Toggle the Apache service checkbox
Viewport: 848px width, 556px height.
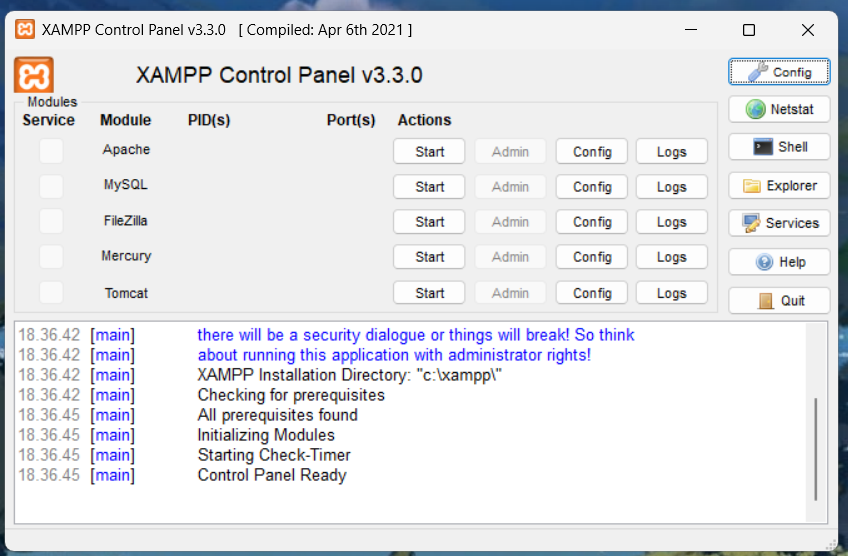pyautogui.click(x=51, y=151)
